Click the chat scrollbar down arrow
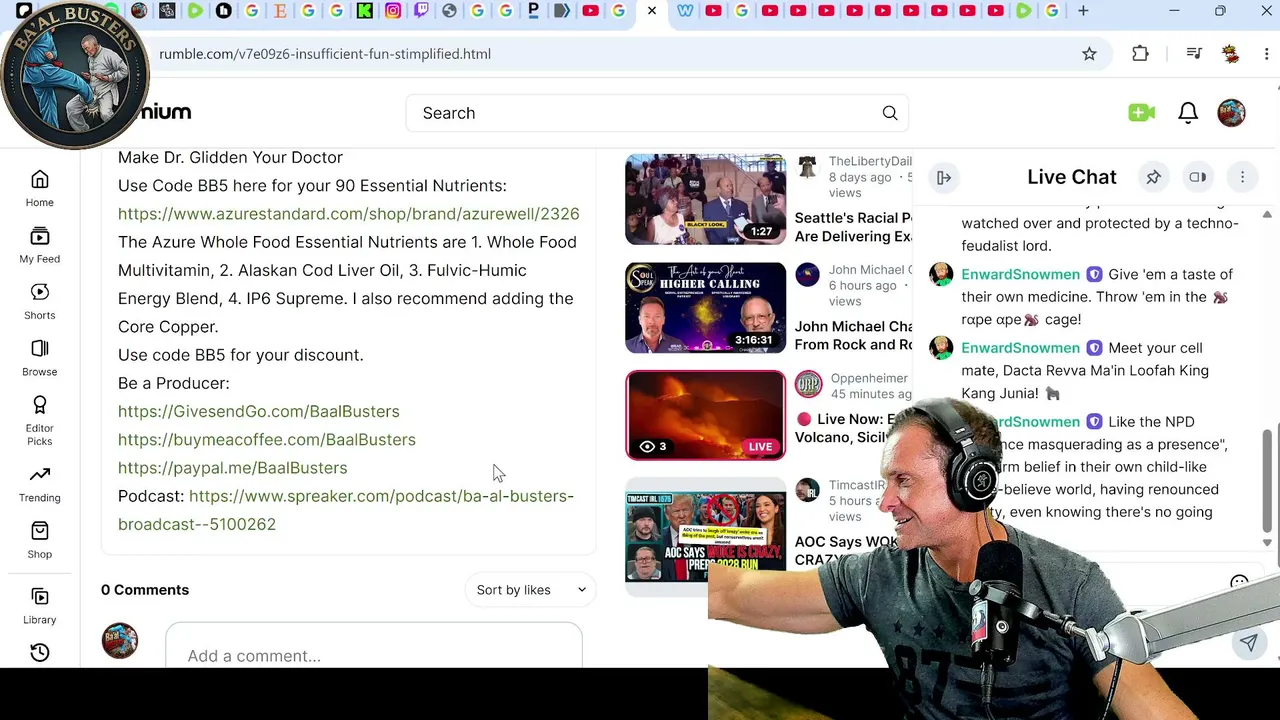Viewport: 1280px width, 720px height. coord(1267,542)
